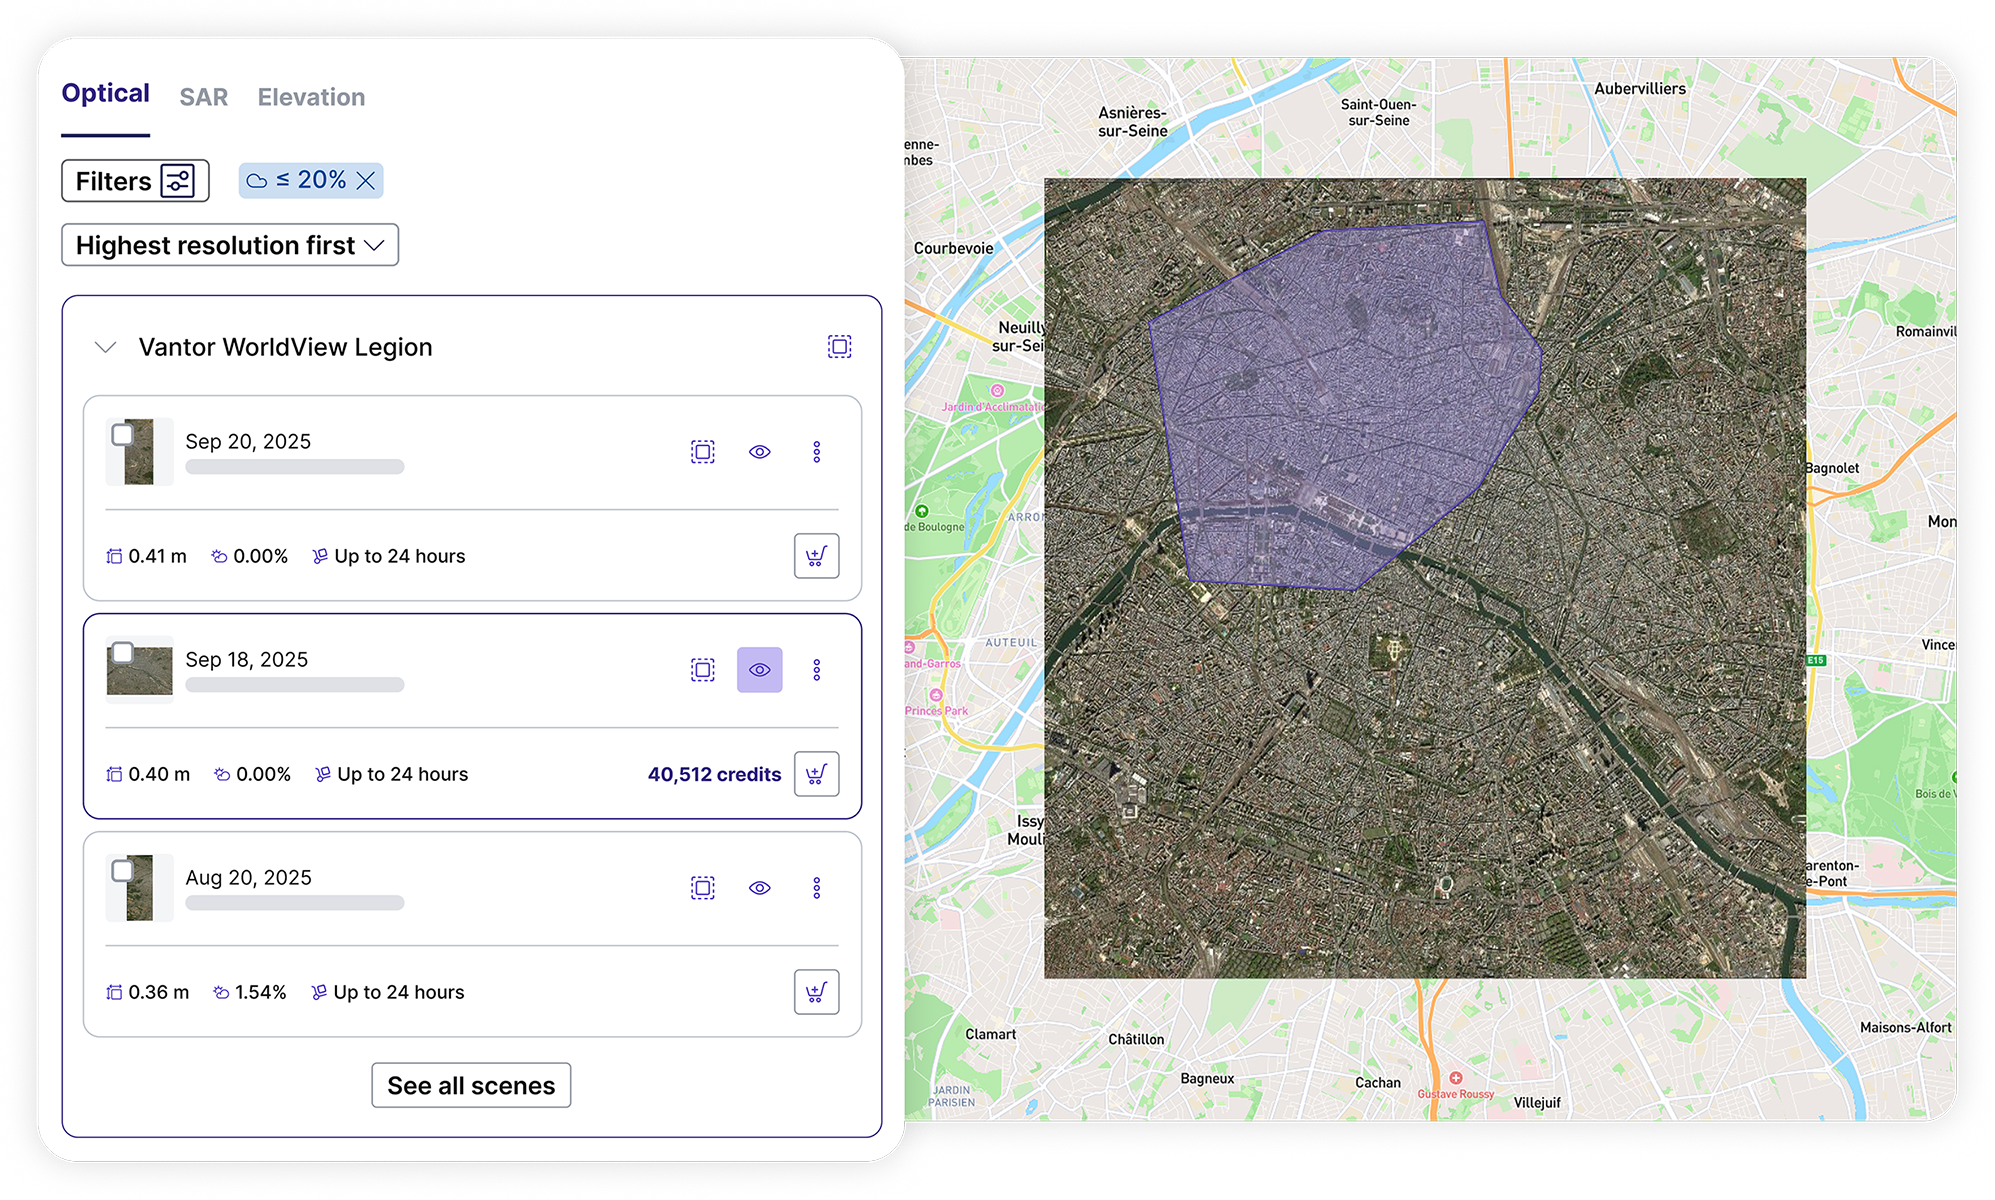
Task: Select the Sep 20, 2025 scene checkbox
Action: pyautogui.click(x=123, y=435)
